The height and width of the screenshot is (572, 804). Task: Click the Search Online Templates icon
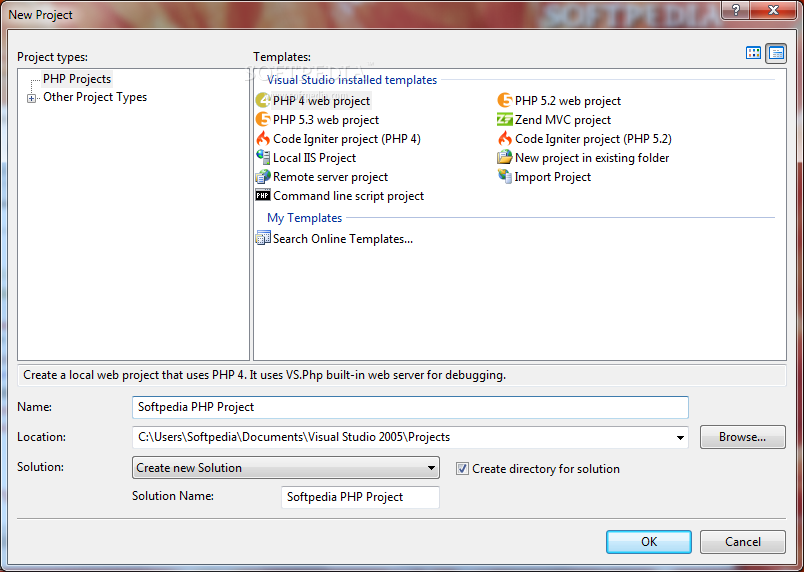(263, 238)
